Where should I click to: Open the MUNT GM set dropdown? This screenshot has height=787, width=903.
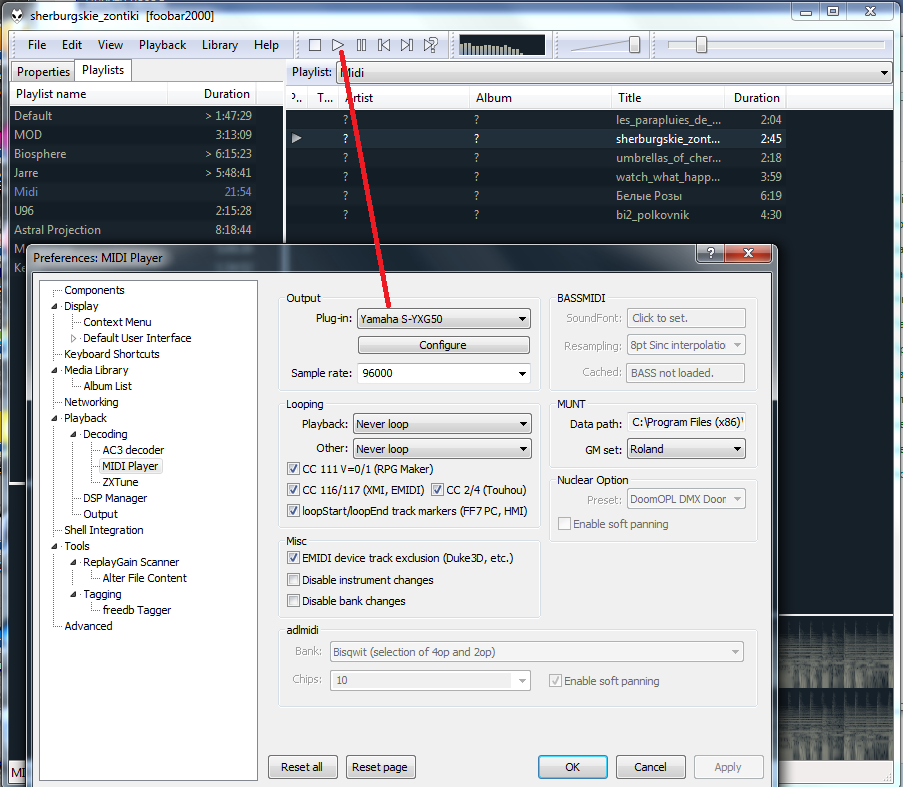point(686,449)
